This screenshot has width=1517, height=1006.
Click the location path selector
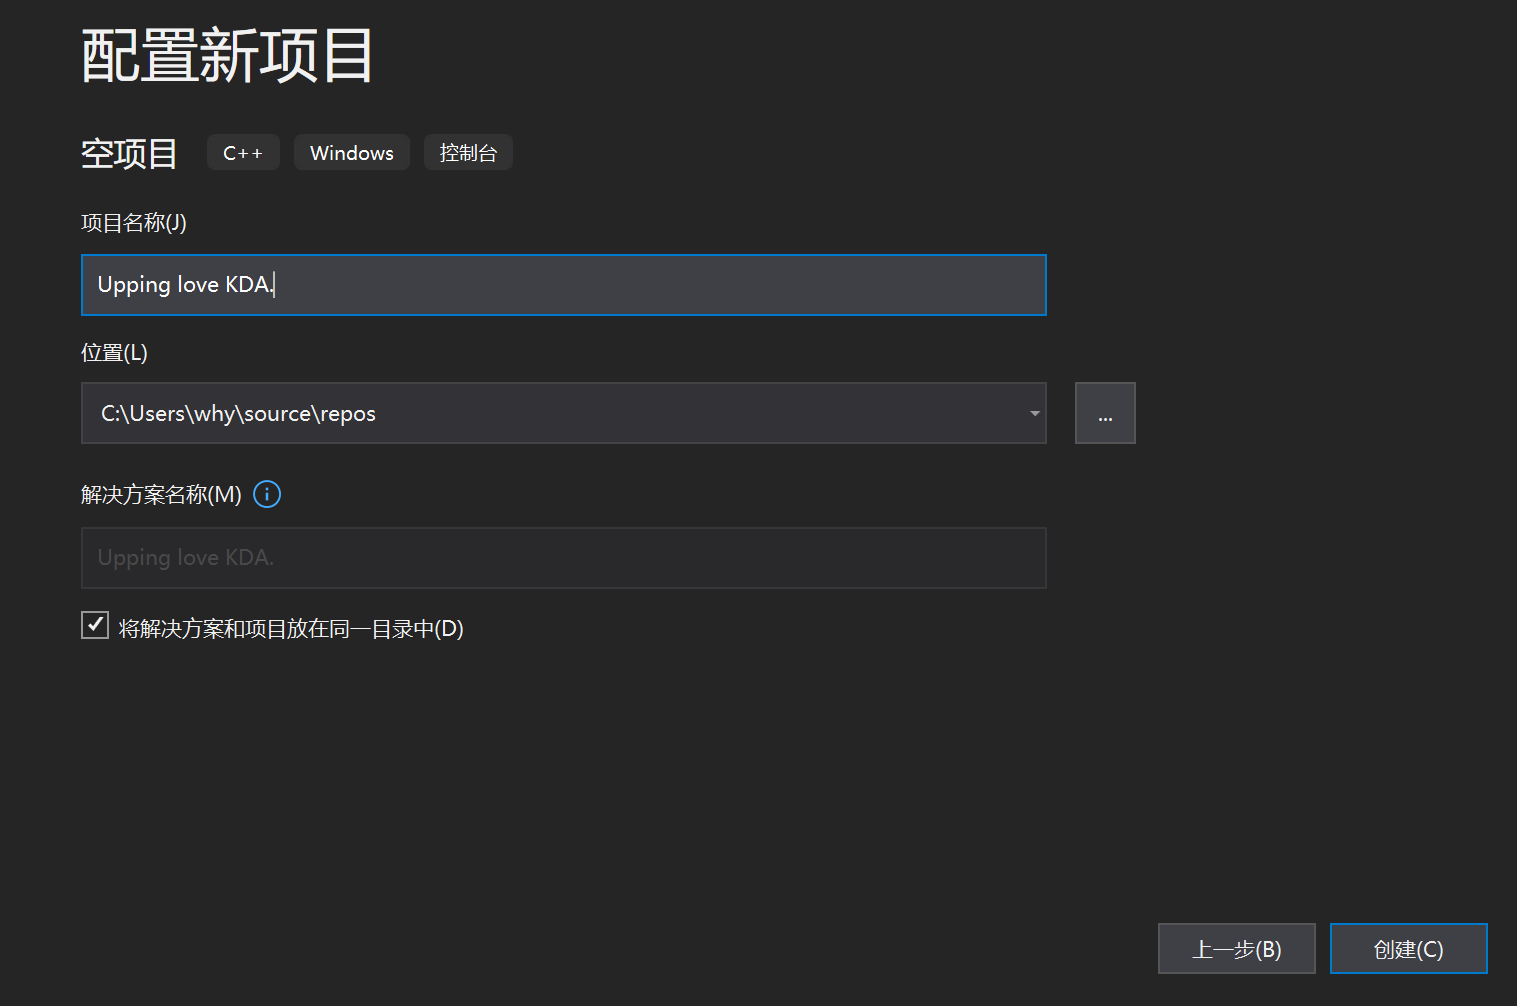(563, 412)
